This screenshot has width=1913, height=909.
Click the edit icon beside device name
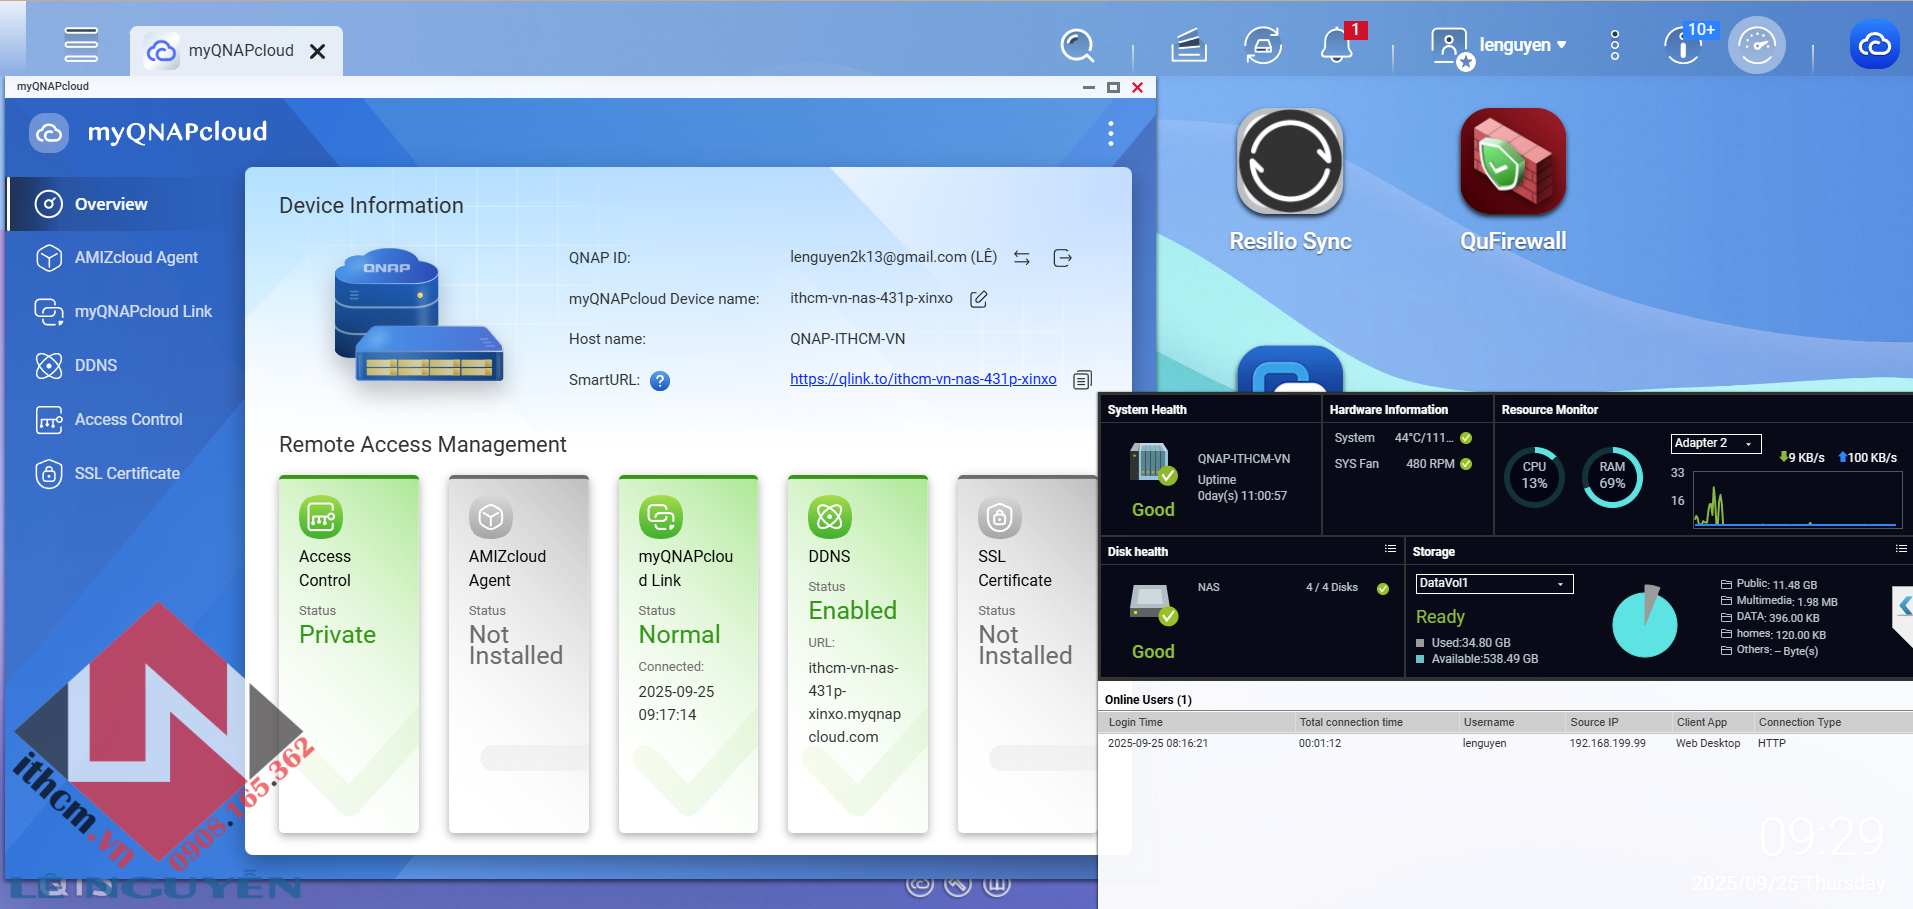coord(979,299)
